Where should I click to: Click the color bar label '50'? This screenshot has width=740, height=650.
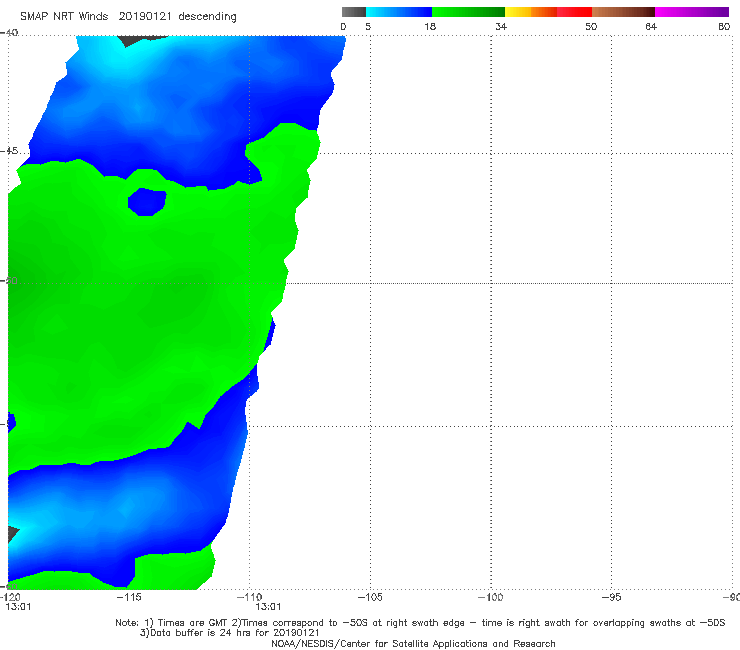tap(591, 26)
